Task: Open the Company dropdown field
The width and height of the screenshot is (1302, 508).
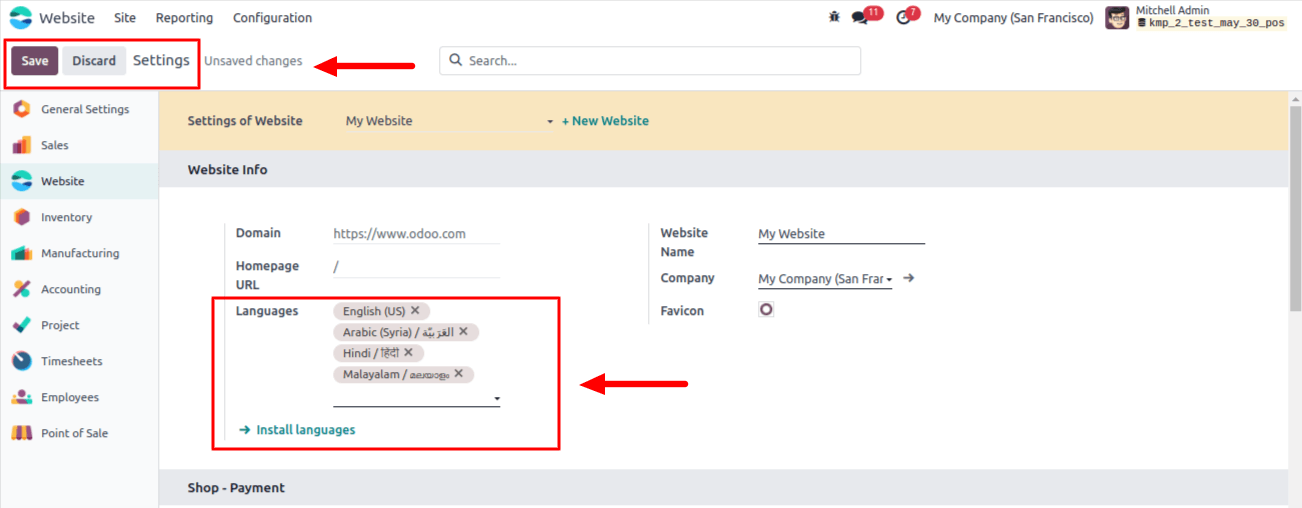Action: (x=825, y=279)
